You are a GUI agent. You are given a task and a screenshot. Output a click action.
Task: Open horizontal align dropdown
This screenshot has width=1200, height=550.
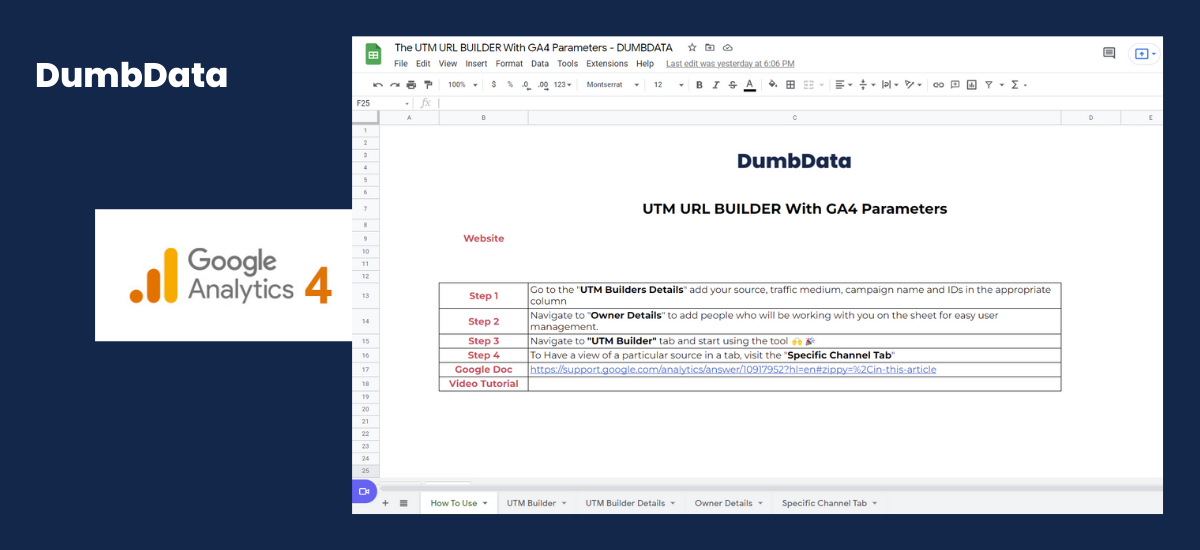click(843, 85)
